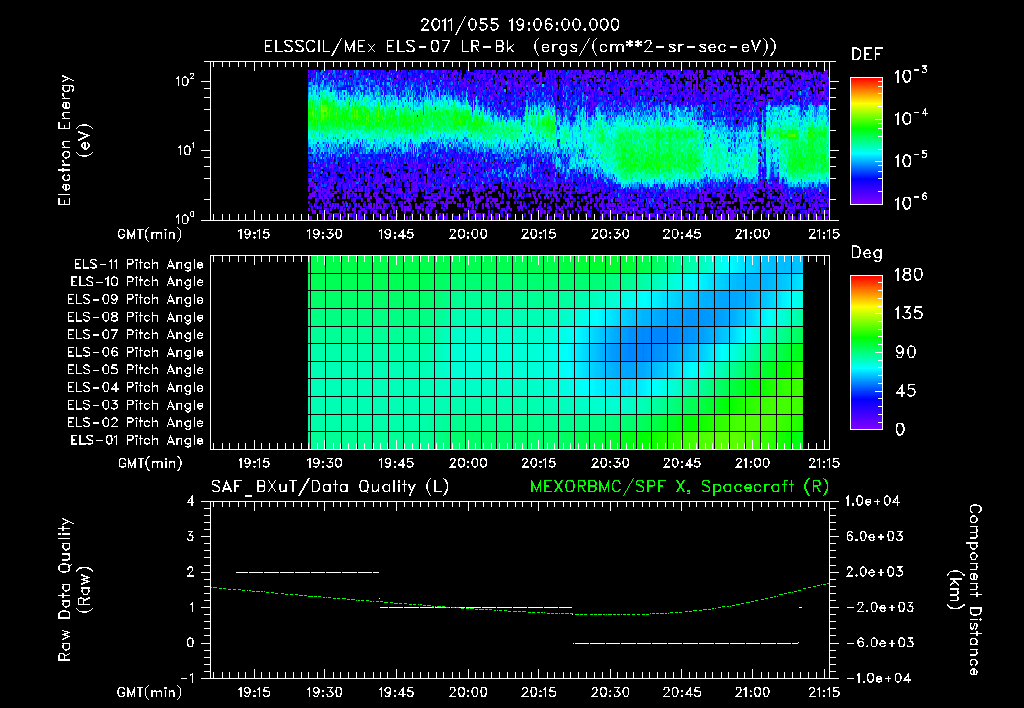Screen dimensions: 1024x708
Task: Click the DEF color bar legend
Action: pos(866,141)
